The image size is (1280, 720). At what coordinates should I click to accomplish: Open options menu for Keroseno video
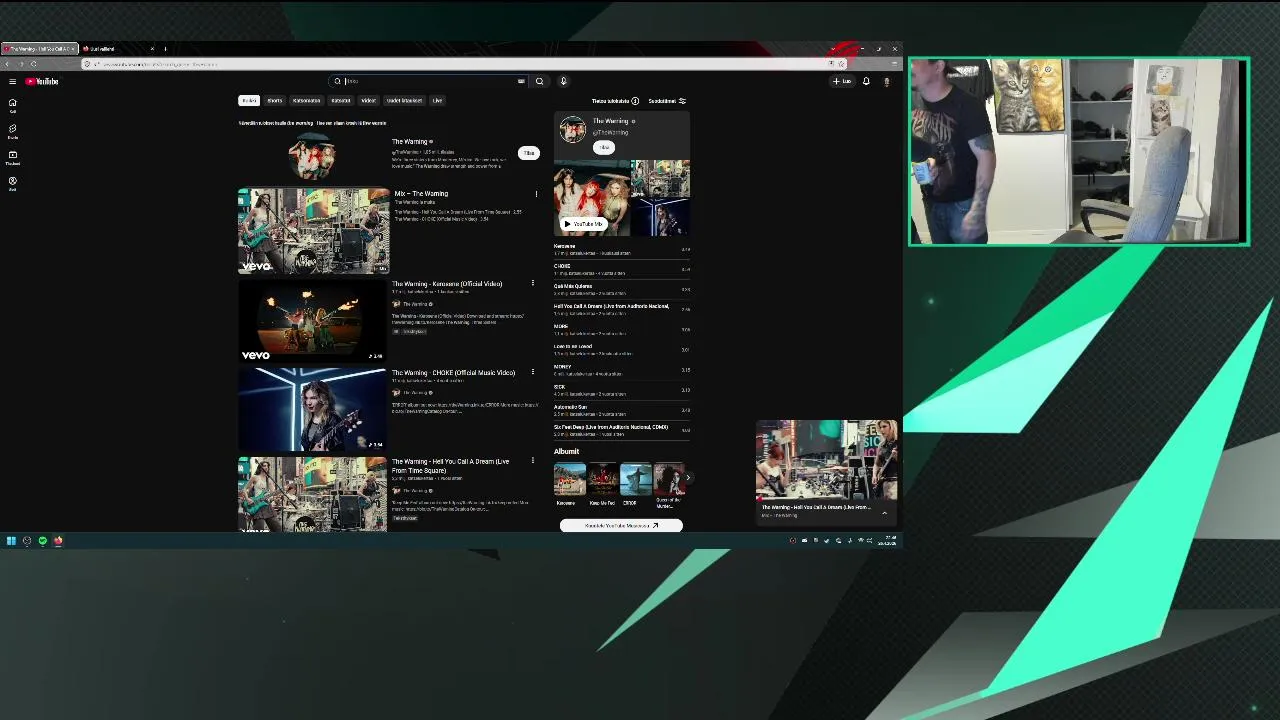click(532, 284)
